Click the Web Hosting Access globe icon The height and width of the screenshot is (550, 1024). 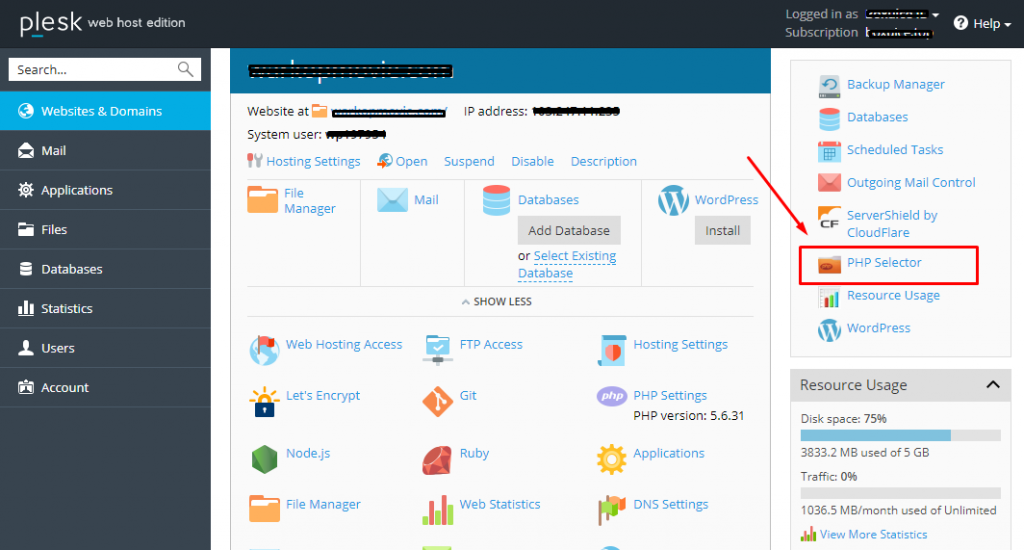pos(264,349)
